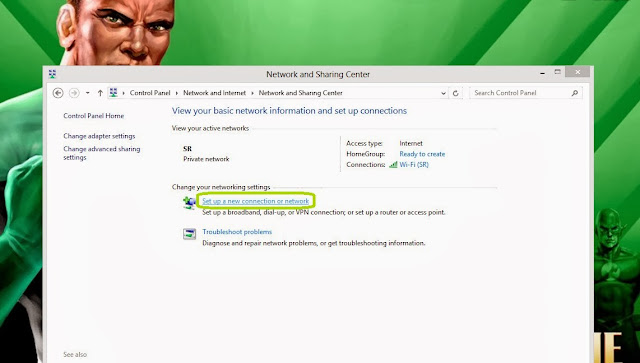Image resolution: width=640 pixels, height=363 pixels.
Task: Click HomeGroup Ready to create link
Action: [422, 154]
